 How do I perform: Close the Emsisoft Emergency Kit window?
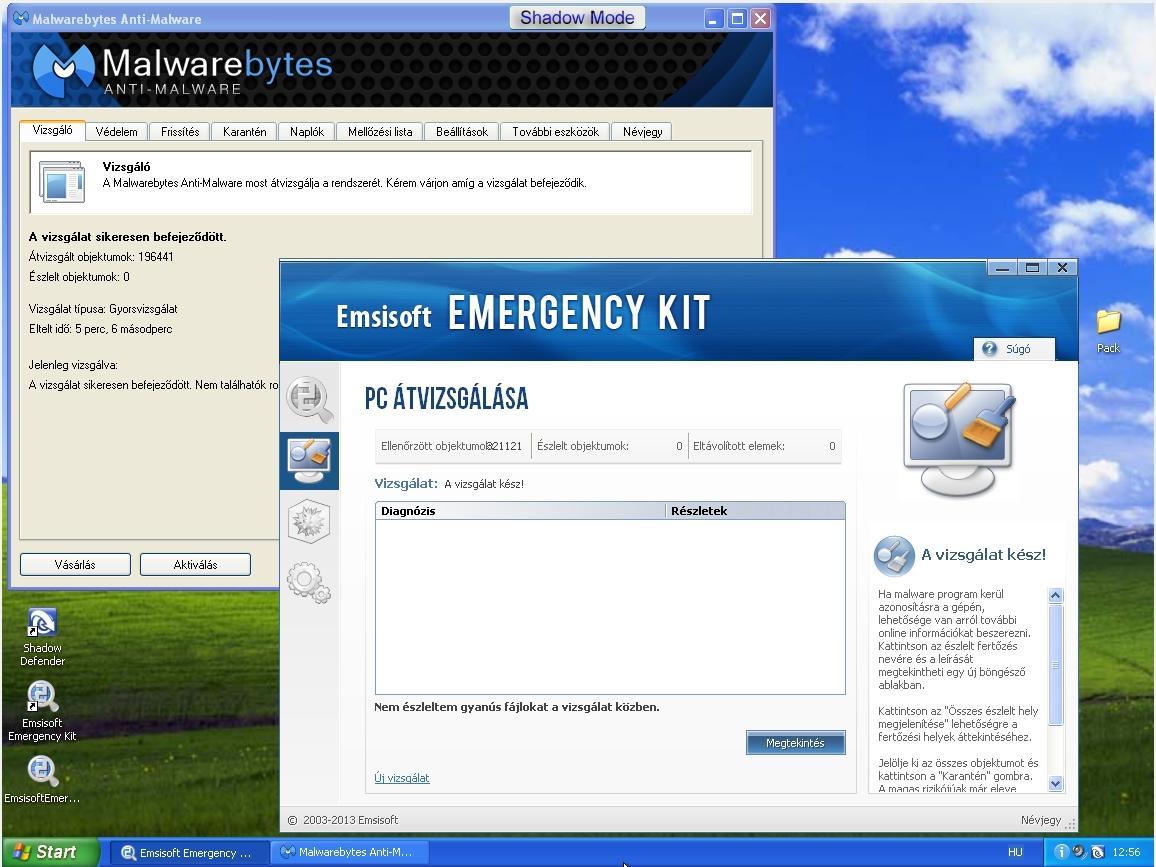1062,268
